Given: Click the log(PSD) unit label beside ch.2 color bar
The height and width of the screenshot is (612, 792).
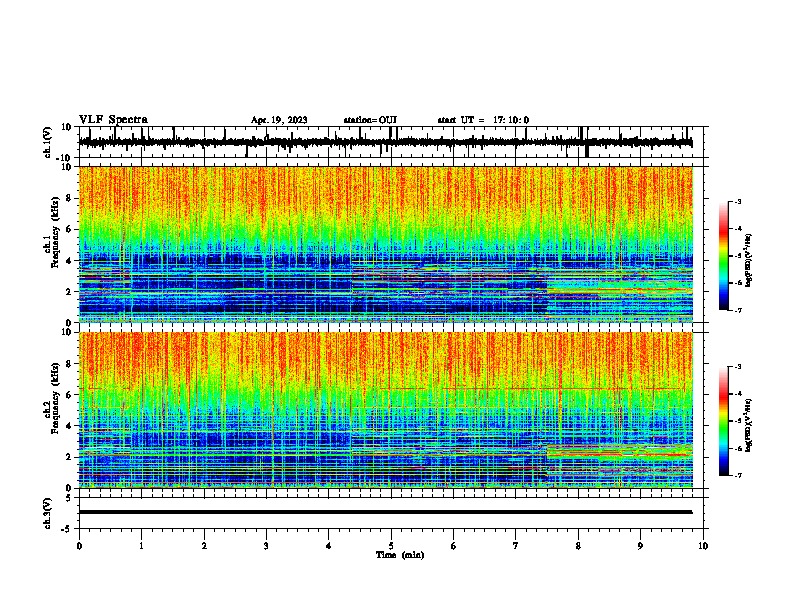Looking at the screenshot, I should [748, 425].
